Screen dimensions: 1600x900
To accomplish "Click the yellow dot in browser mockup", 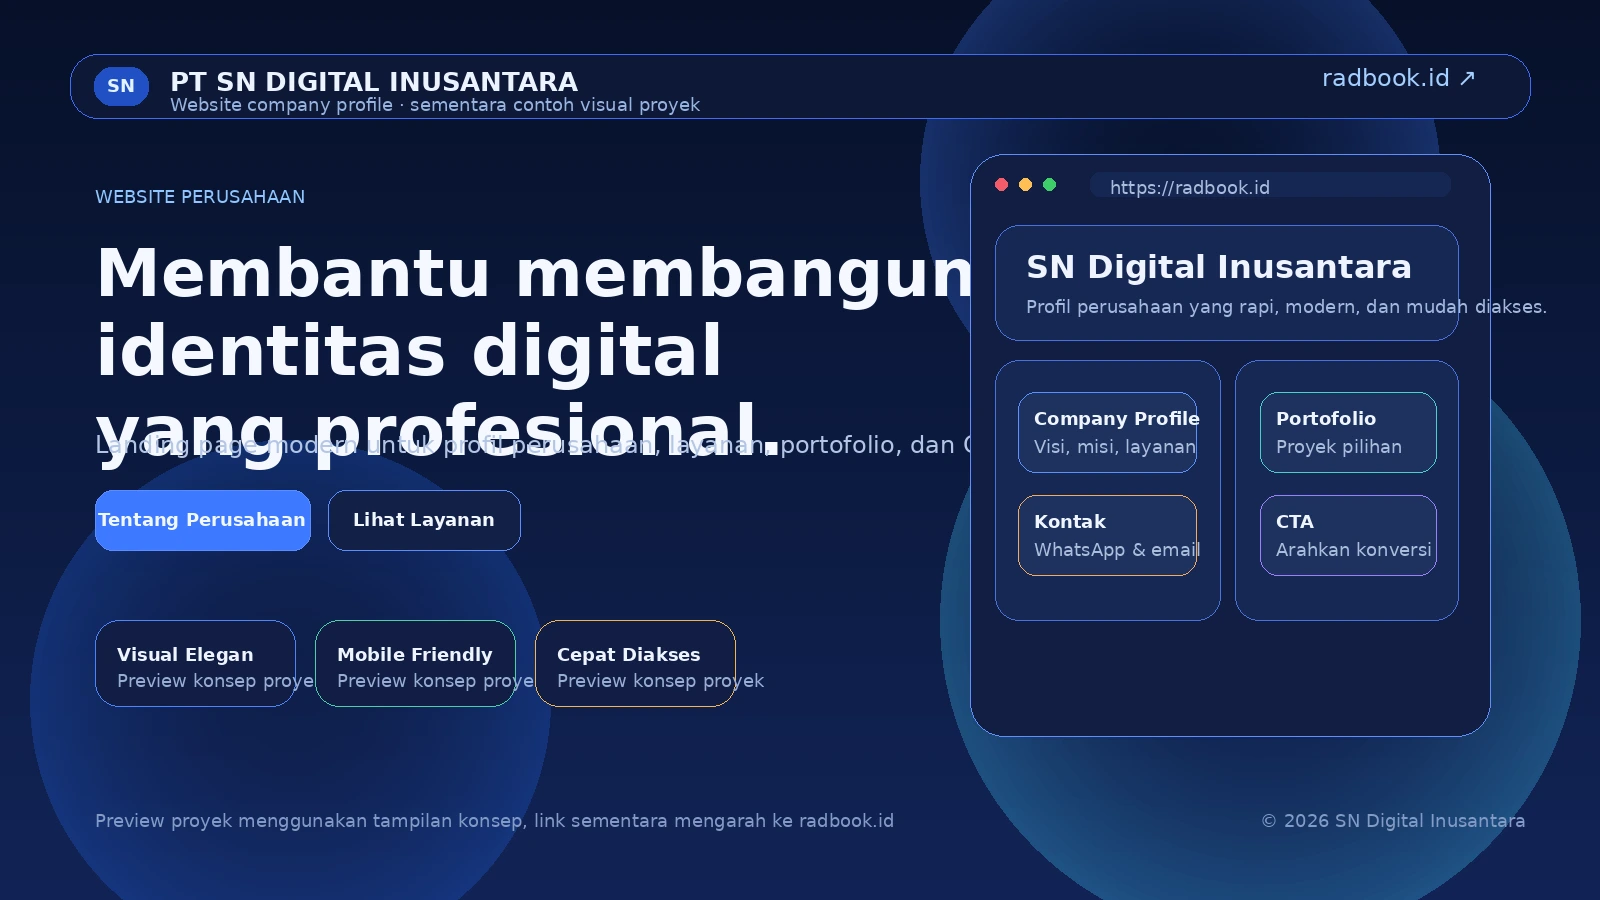I will (1025, 184).
